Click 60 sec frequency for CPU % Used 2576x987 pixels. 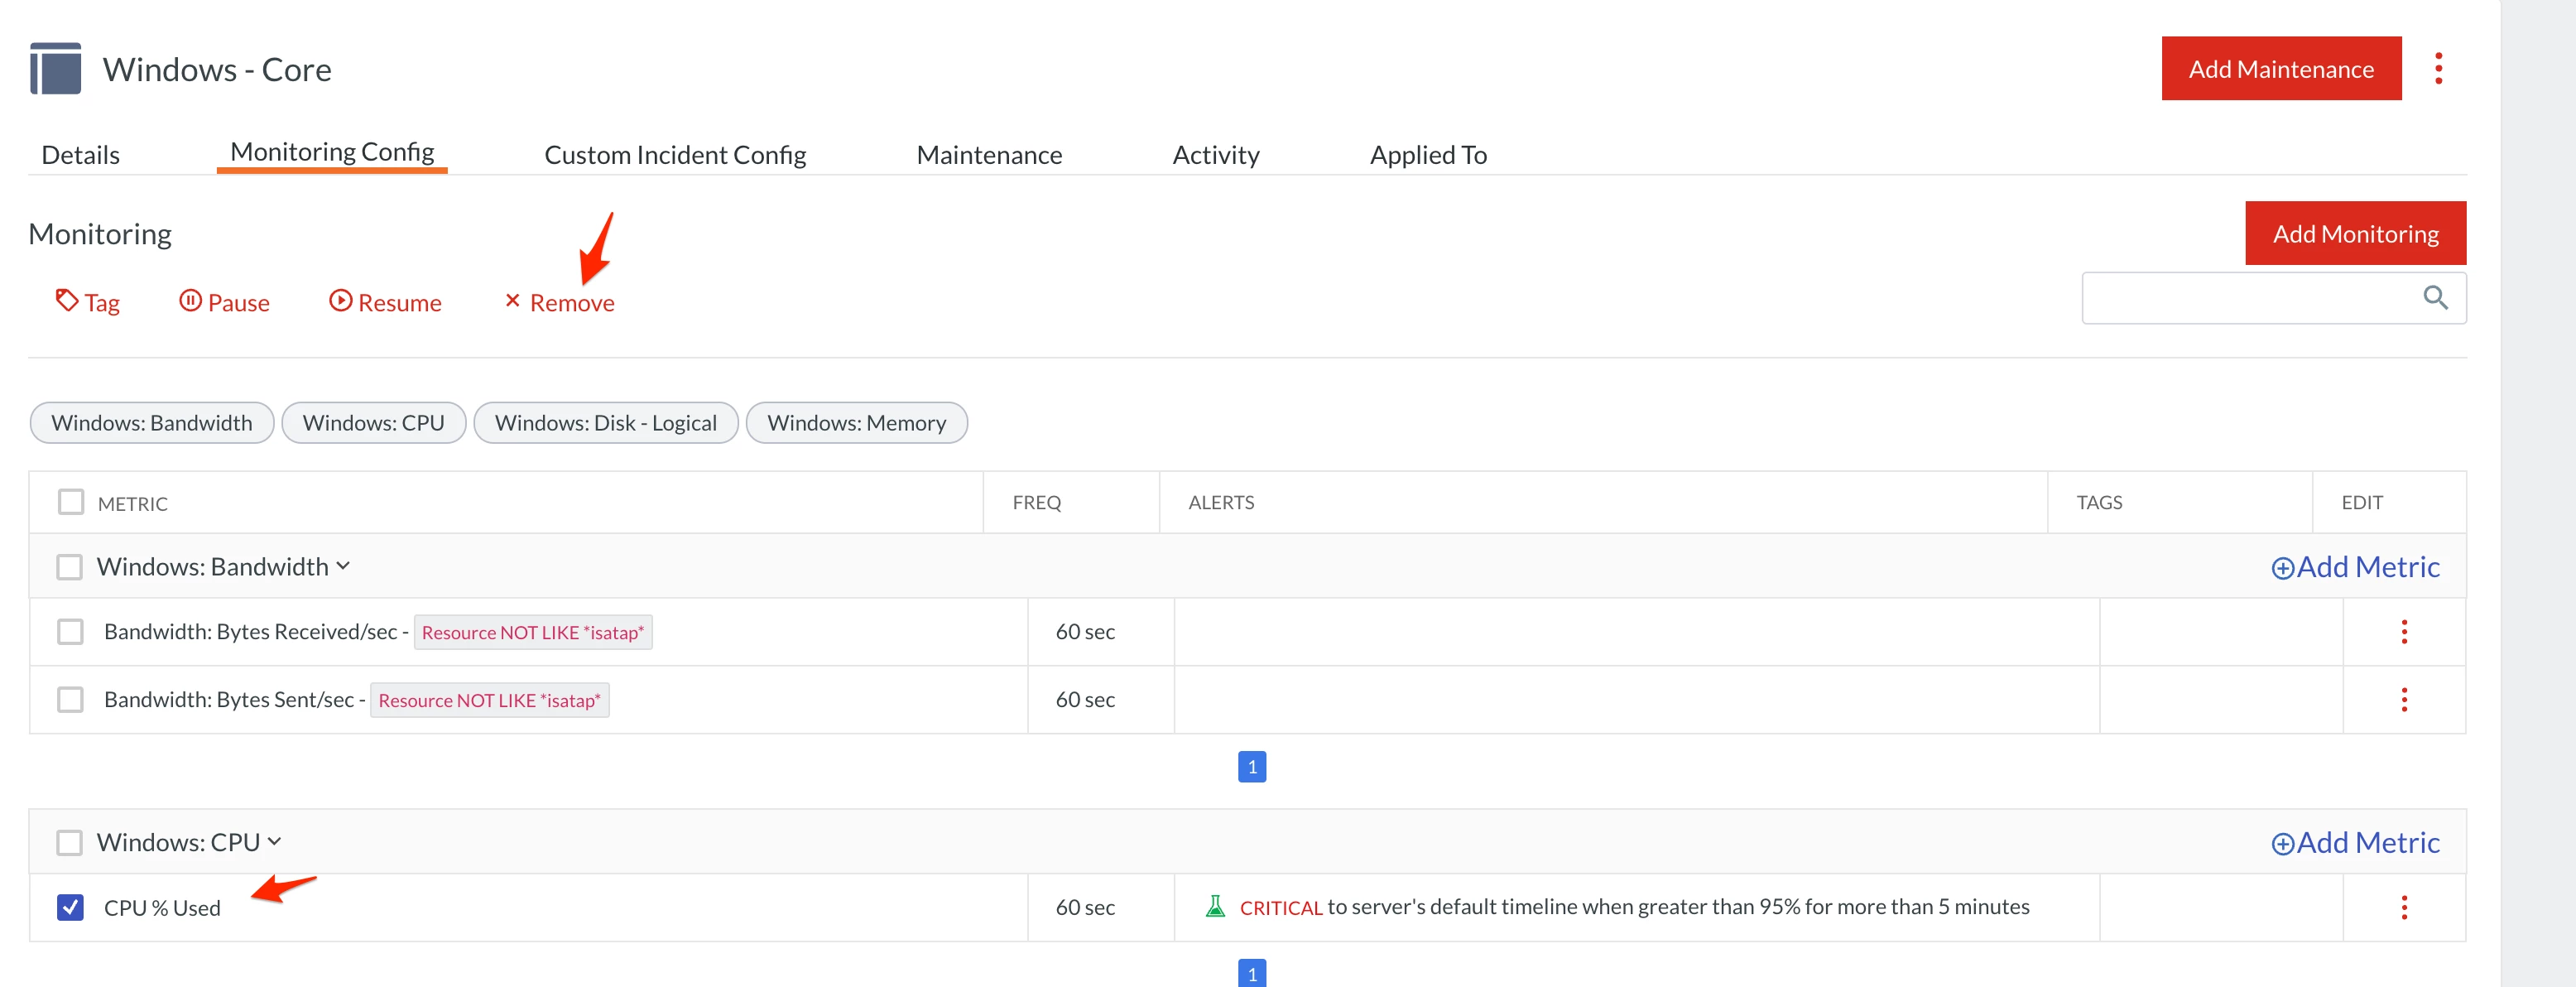[1085, 907]
